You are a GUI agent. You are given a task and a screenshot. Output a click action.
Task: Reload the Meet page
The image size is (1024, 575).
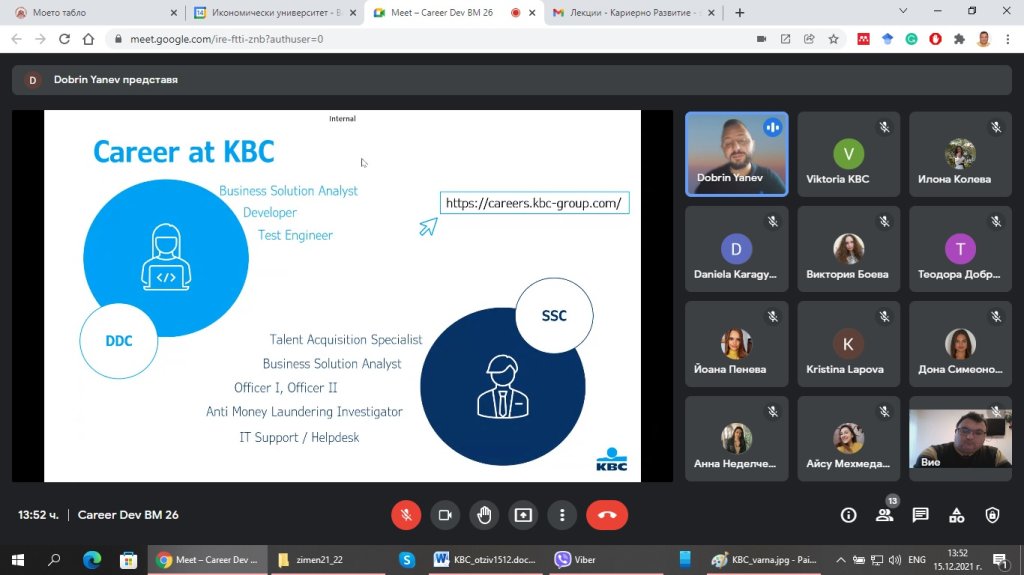click(x=64, y=39)
